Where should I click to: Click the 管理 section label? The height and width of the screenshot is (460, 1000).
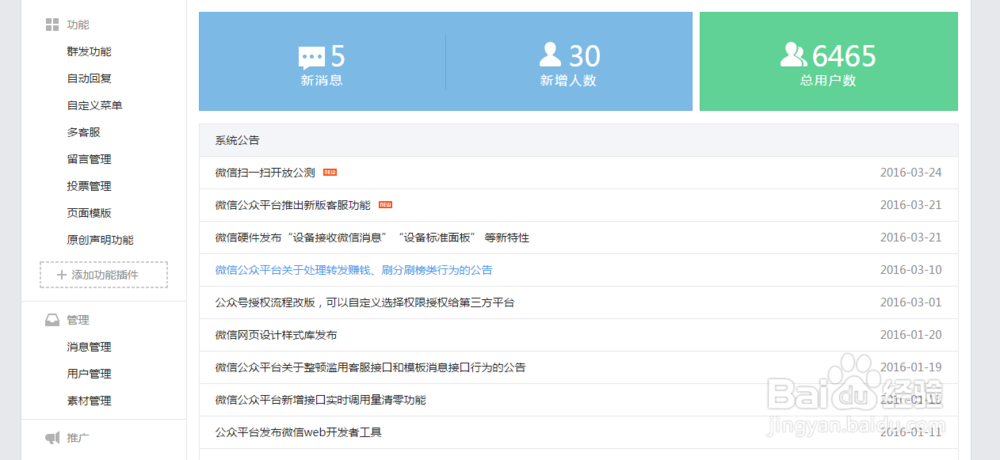78,320
